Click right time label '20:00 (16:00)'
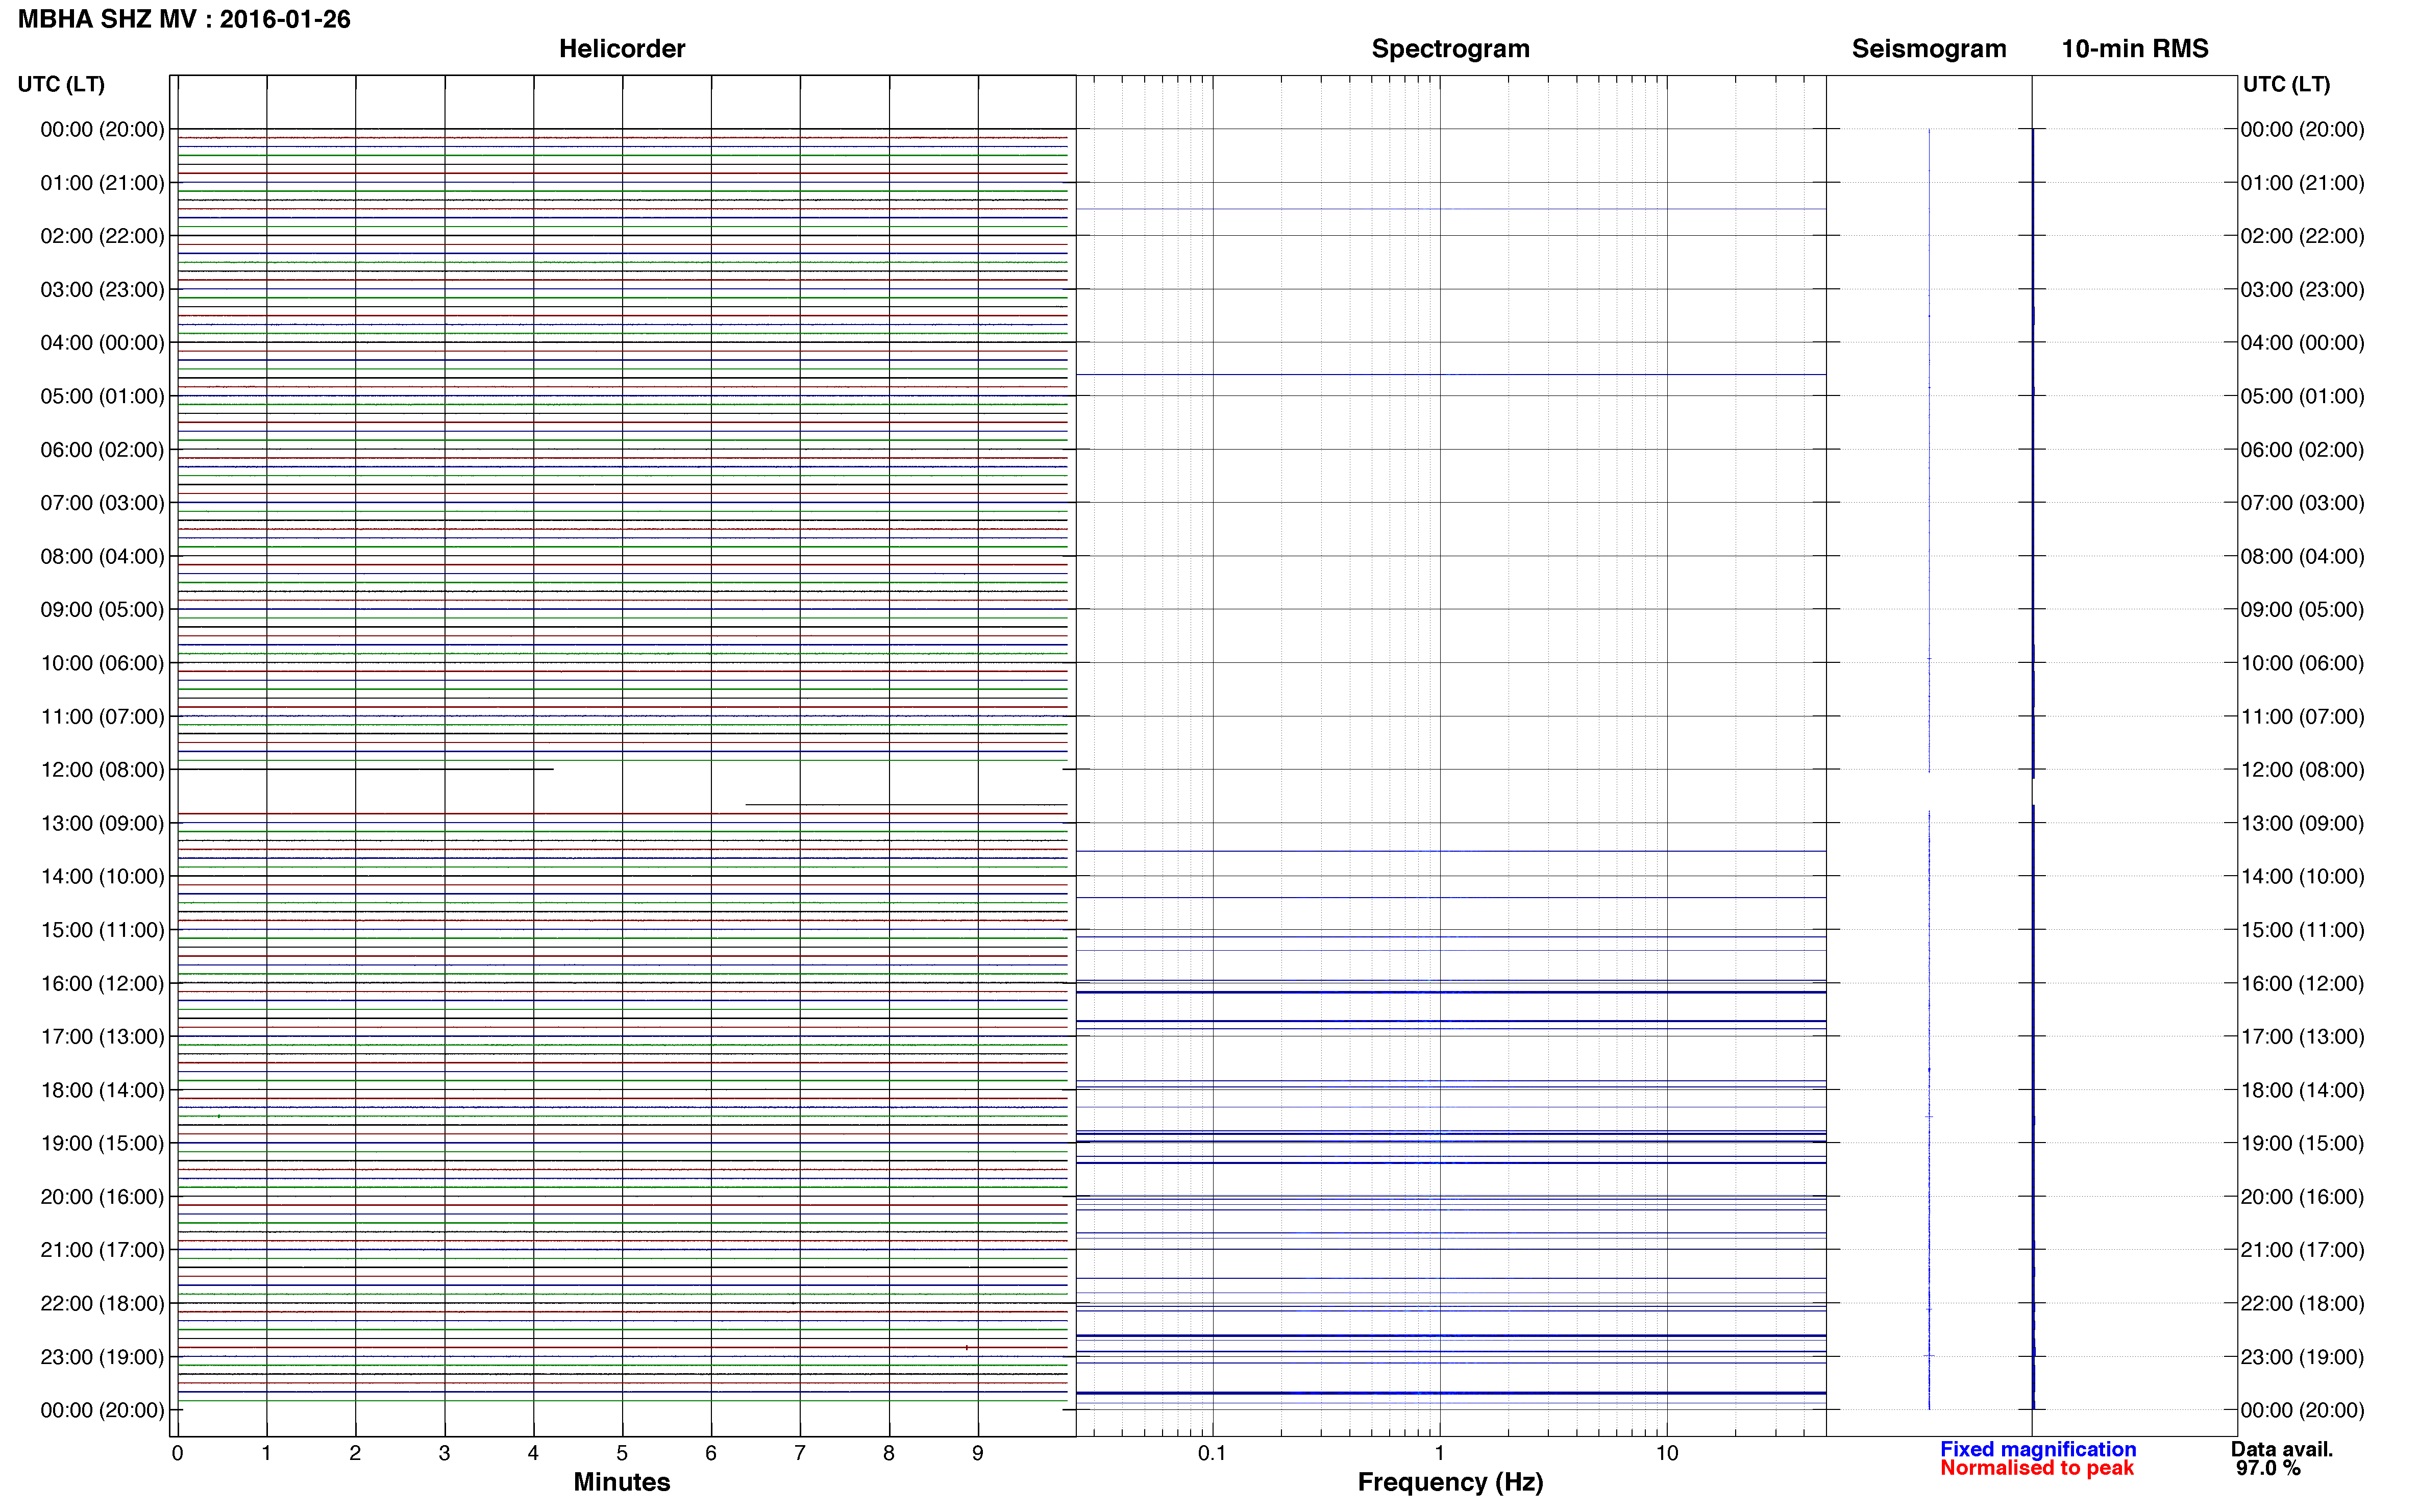The width and height of the screenshot is (2419, 1512). click(x=2302, y=1197)
